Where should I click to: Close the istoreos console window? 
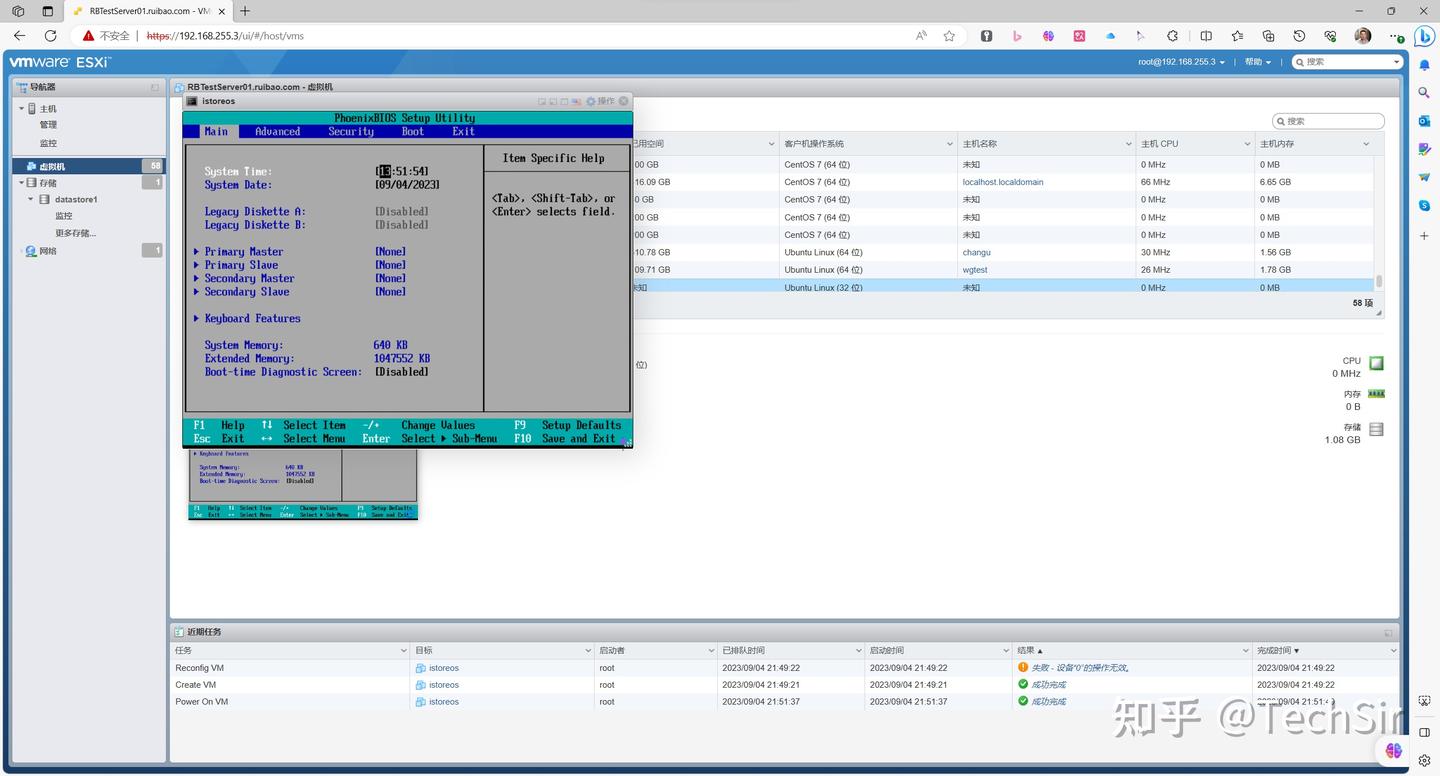tap(624, 101)
